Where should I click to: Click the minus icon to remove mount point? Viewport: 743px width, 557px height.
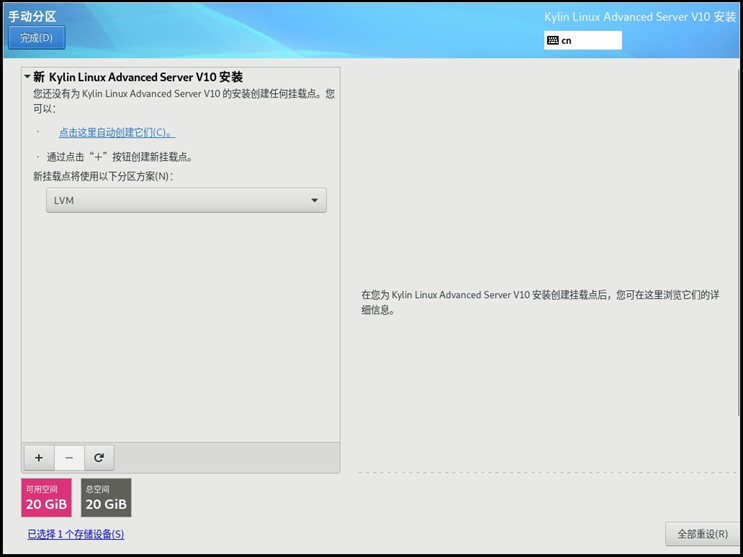point(69,458)
